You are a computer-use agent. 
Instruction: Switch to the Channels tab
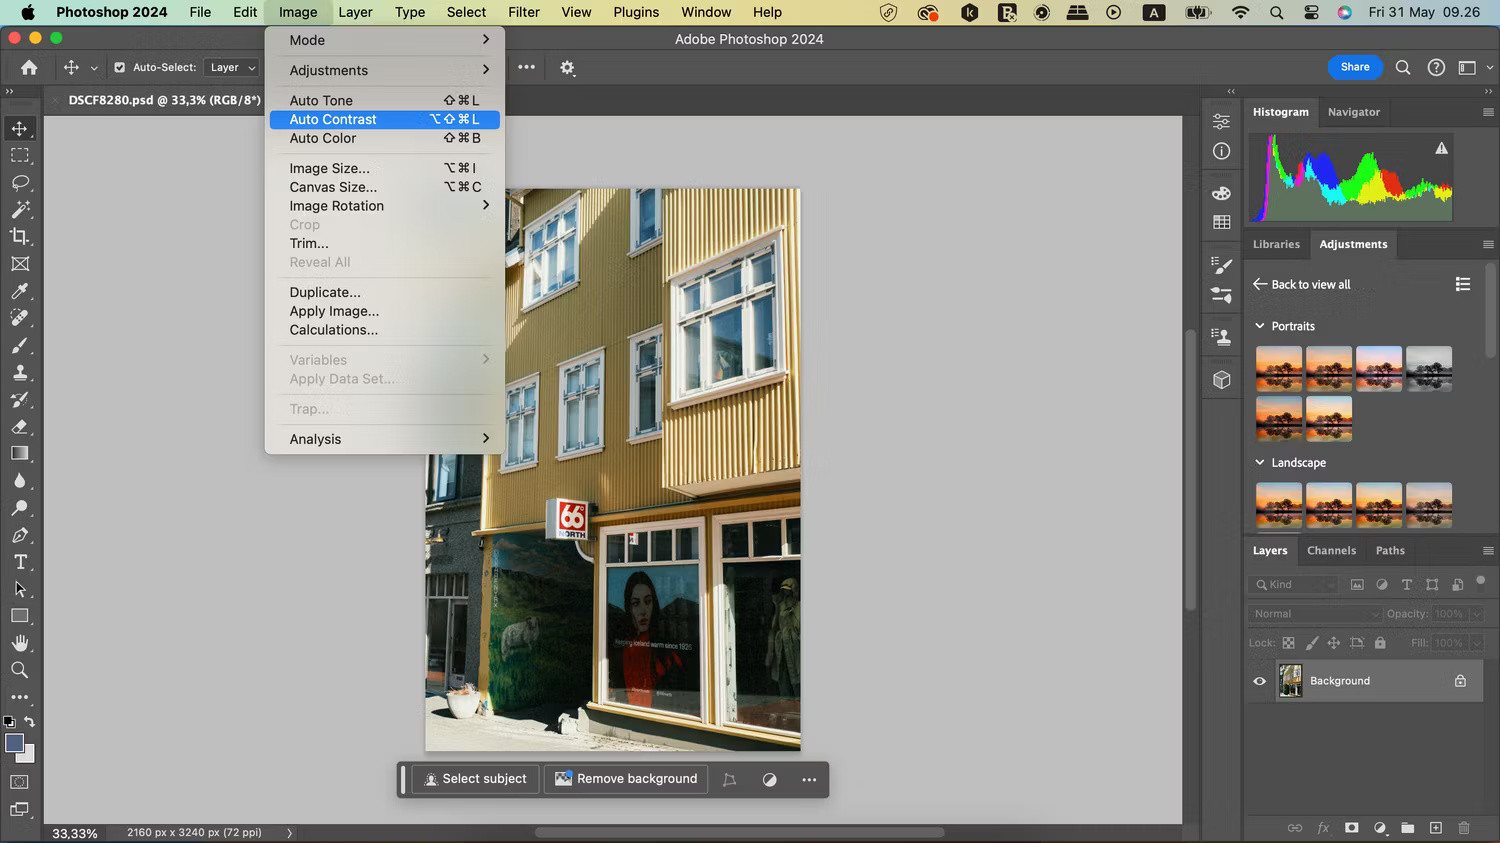[x=1331, y=550]
